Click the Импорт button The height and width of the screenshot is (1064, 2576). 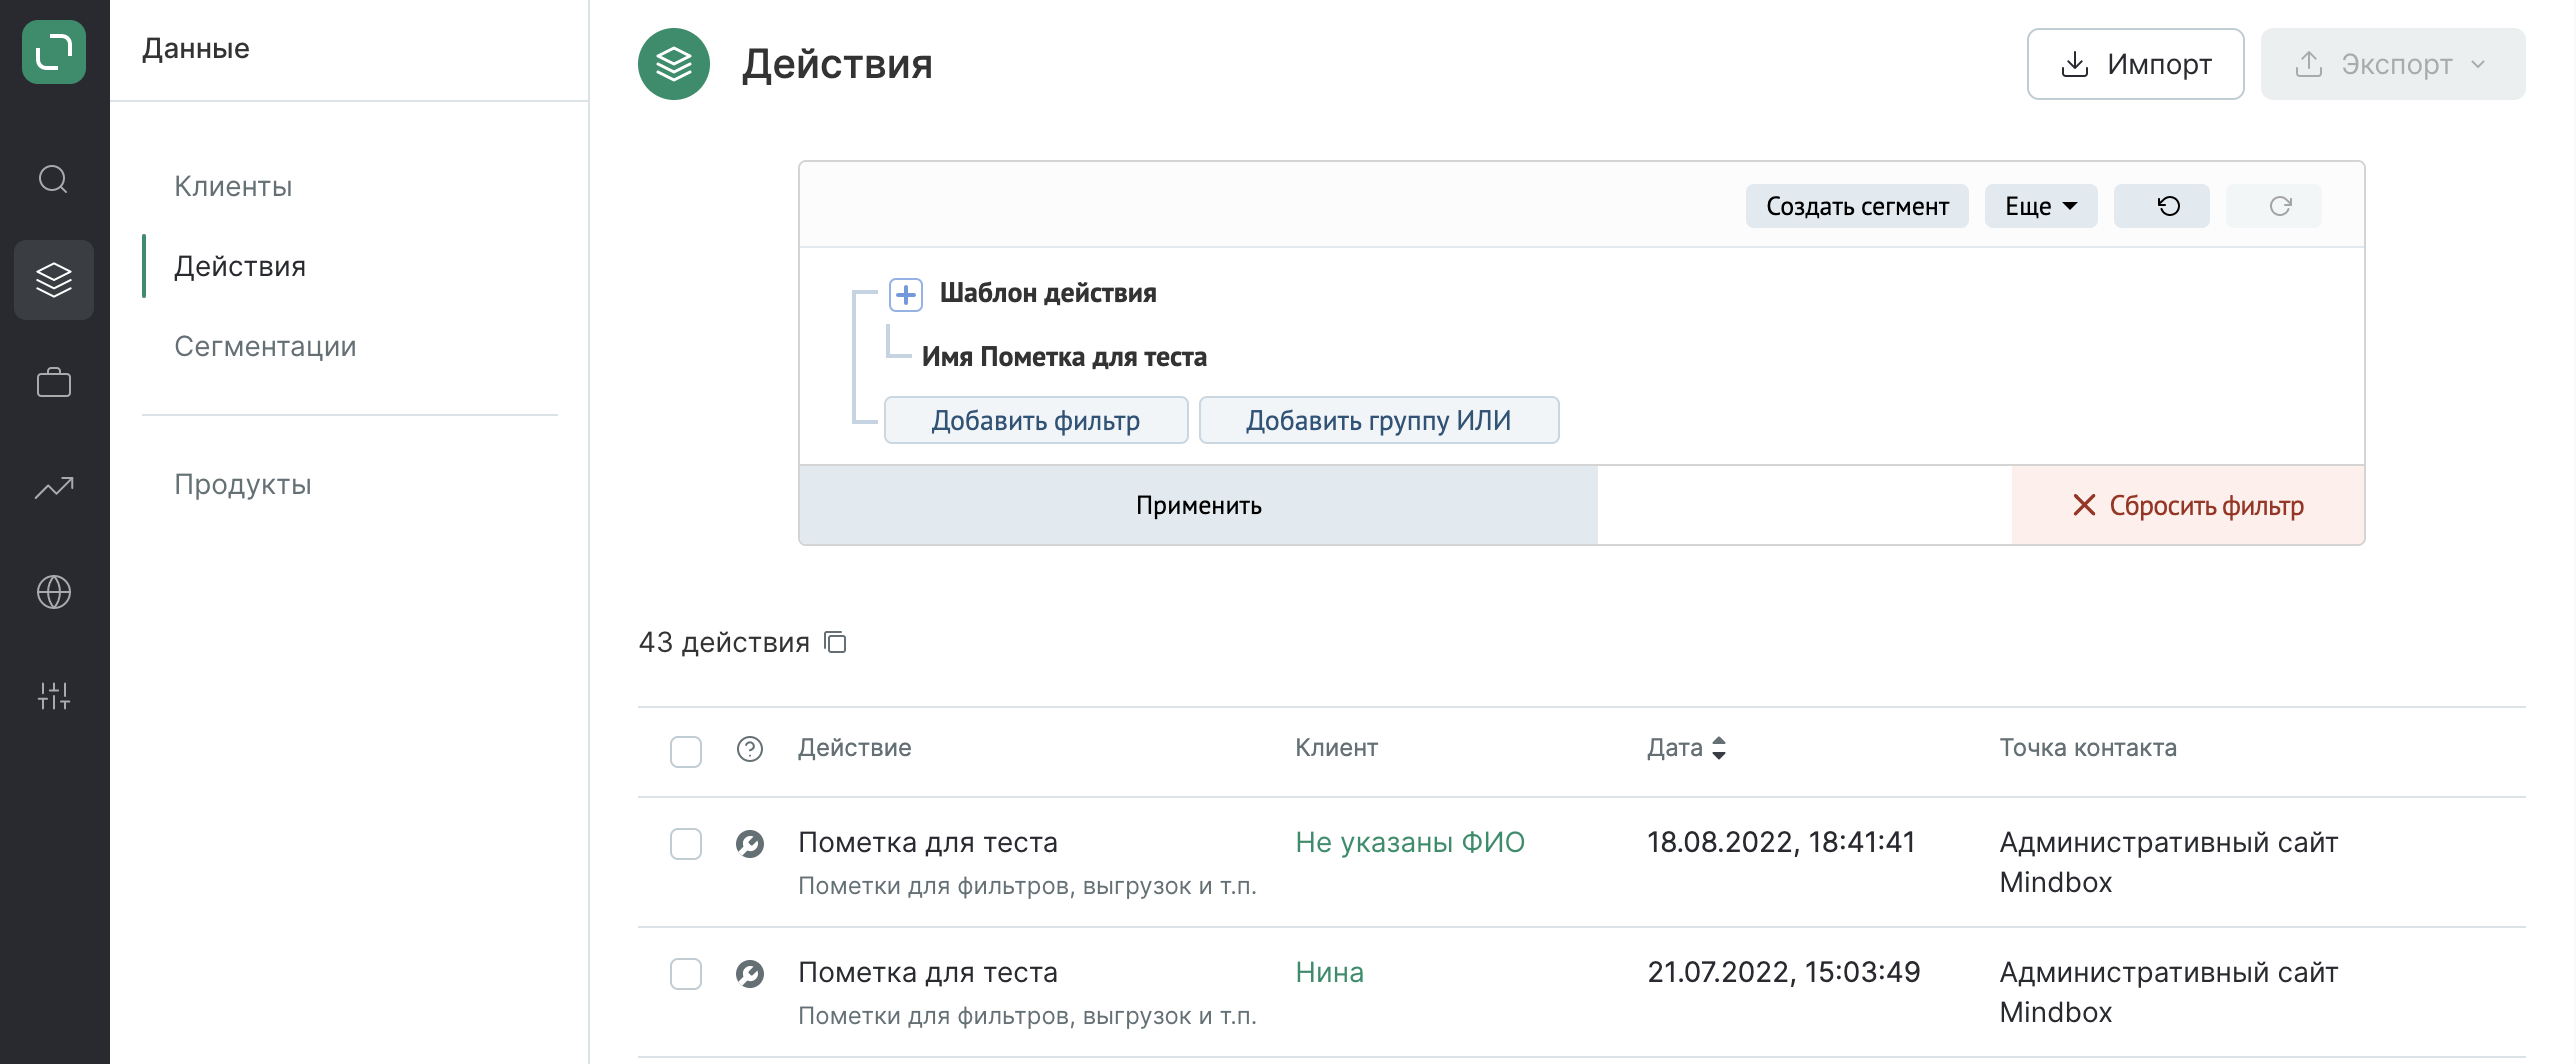(x=2135, y=64)
